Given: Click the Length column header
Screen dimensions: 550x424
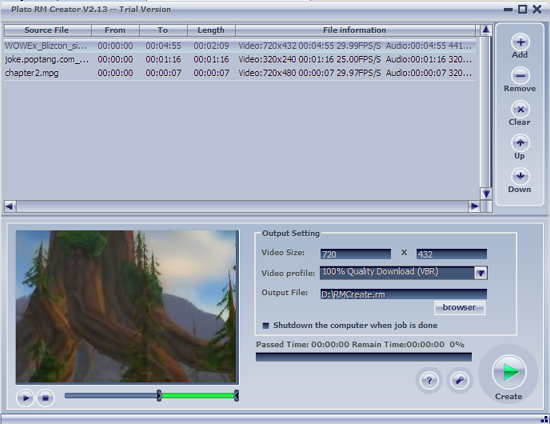Looking at the screenshot, I should [212, 30].
